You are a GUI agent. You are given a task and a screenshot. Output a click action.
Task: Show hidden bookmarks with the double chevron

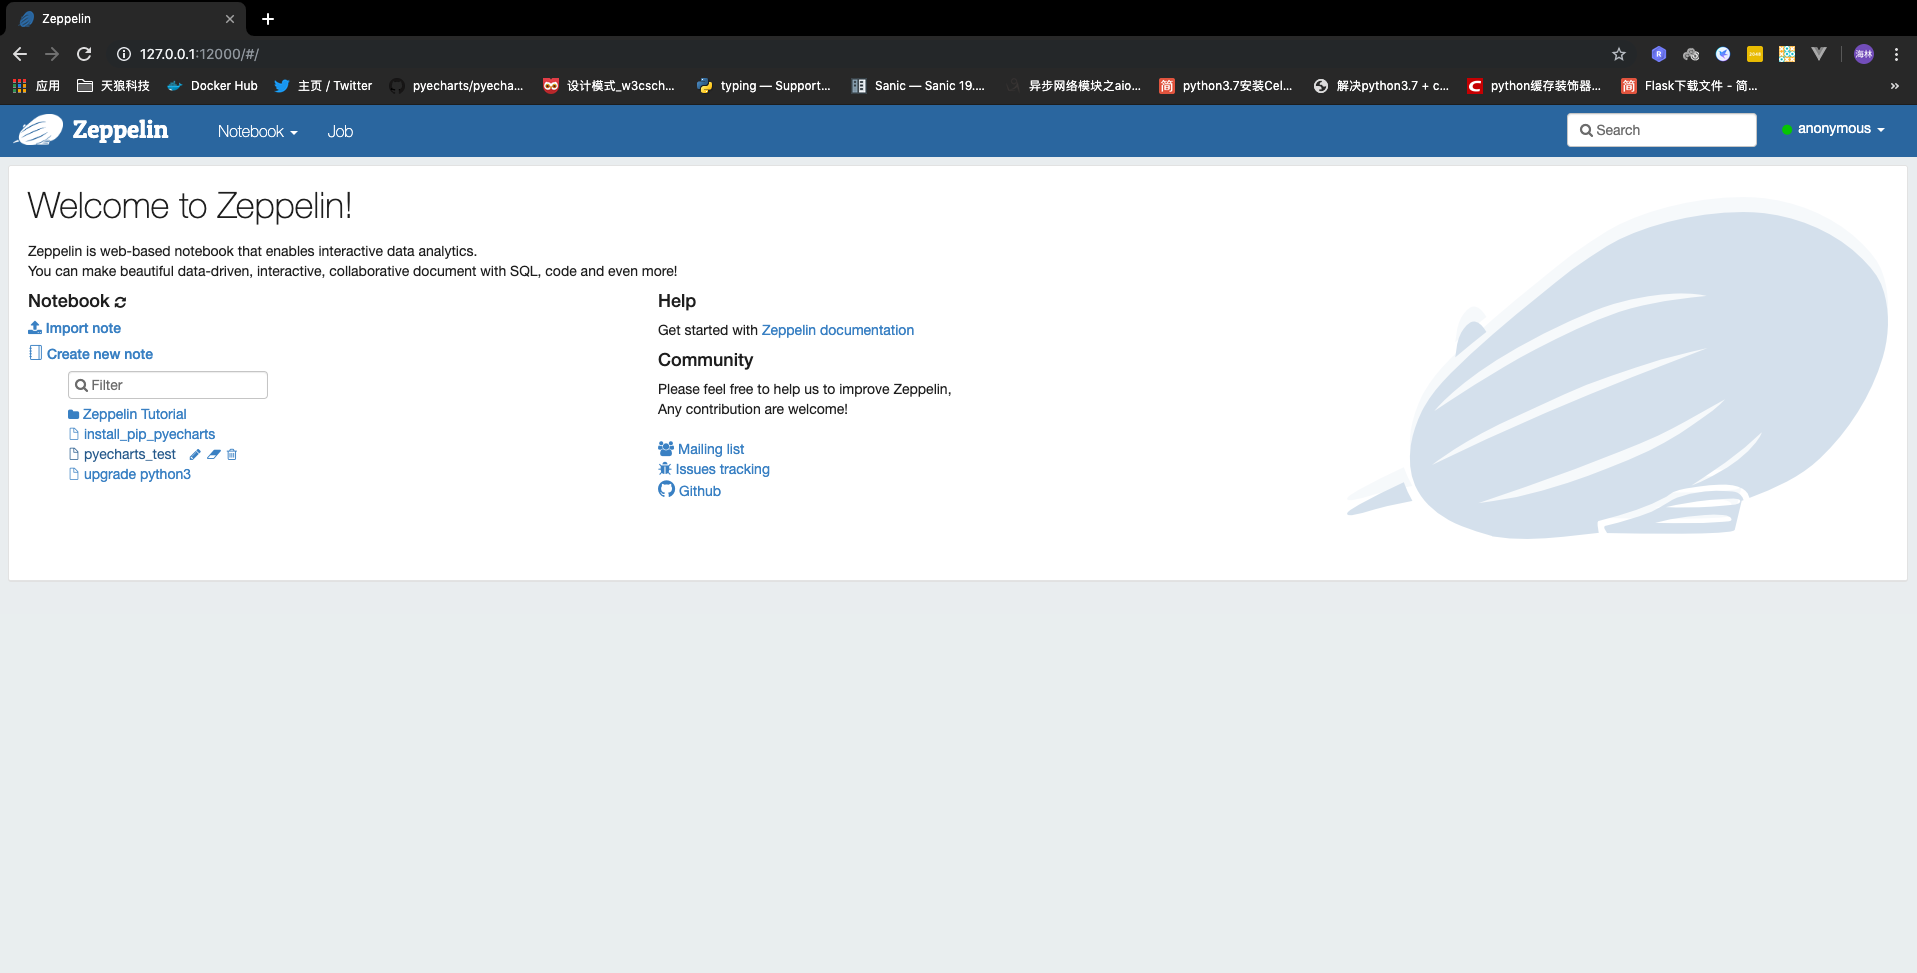[x=1894, y=86]
